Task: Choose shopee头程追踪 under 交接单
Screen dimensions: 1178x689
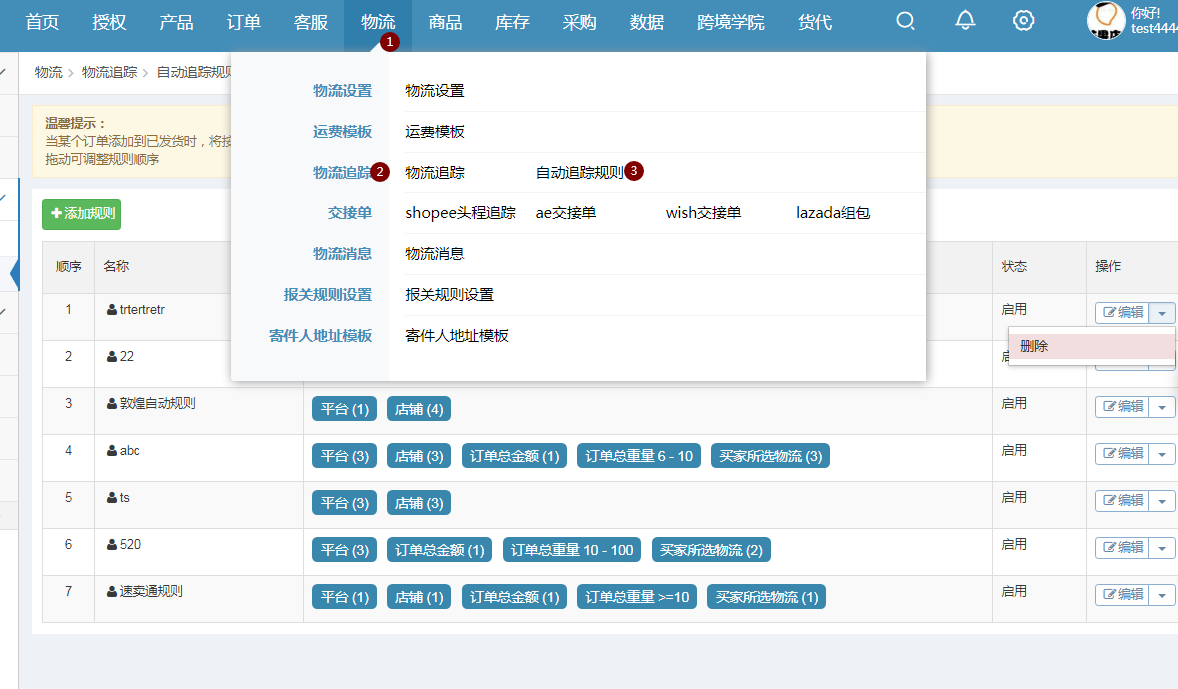Action: pyautogui.click(x=460, y=213)
